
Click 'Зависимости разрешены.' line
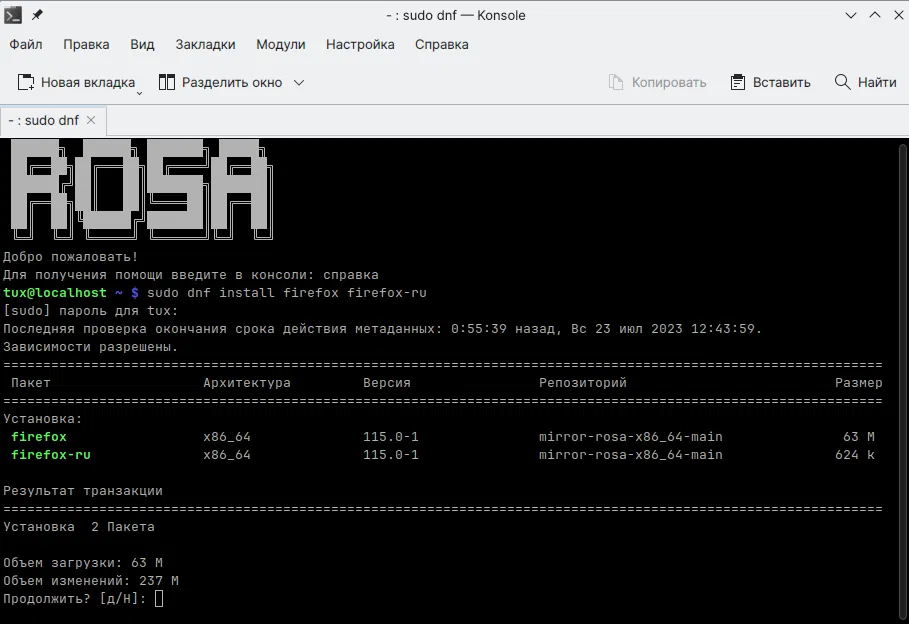(90, 347)
